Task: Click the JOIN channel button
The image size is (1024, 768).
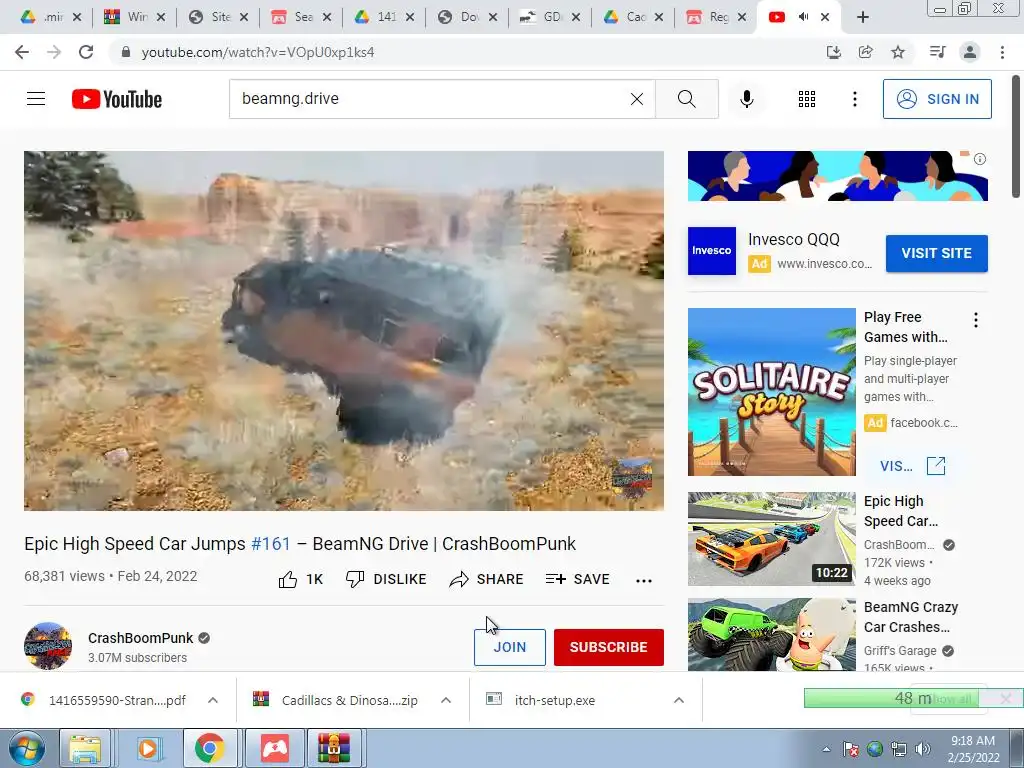Action: coord(509,647)
